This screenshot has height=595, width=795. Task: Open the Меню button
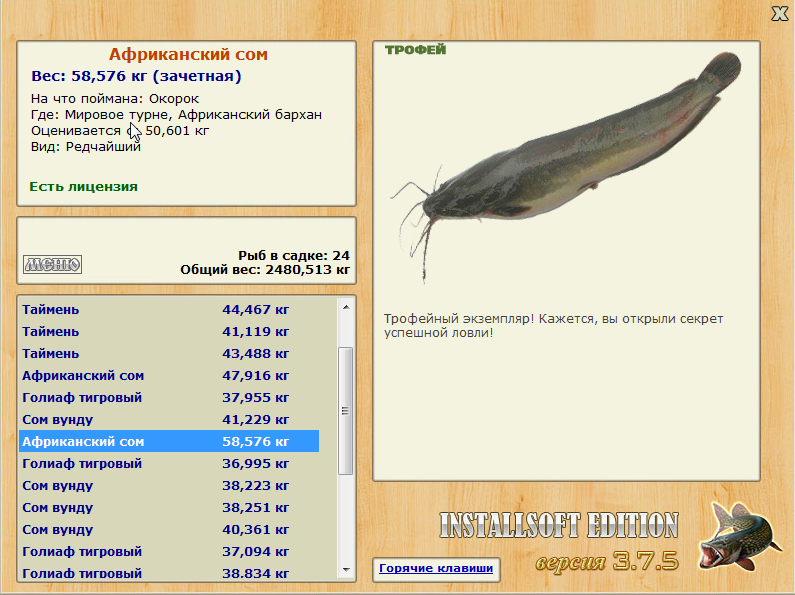tap(52, 264)
